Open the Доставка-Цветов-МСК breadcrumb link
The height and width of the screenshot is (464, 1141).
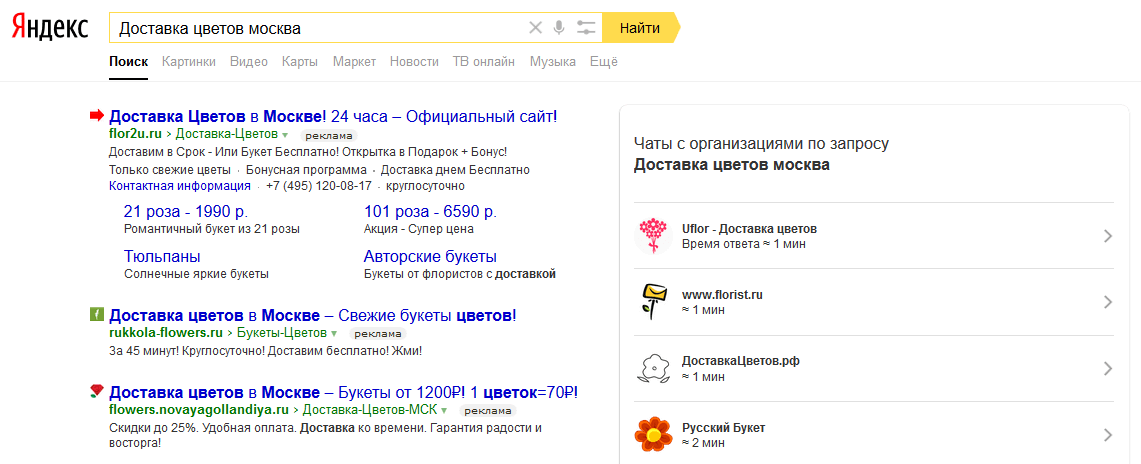coord(370,409)
